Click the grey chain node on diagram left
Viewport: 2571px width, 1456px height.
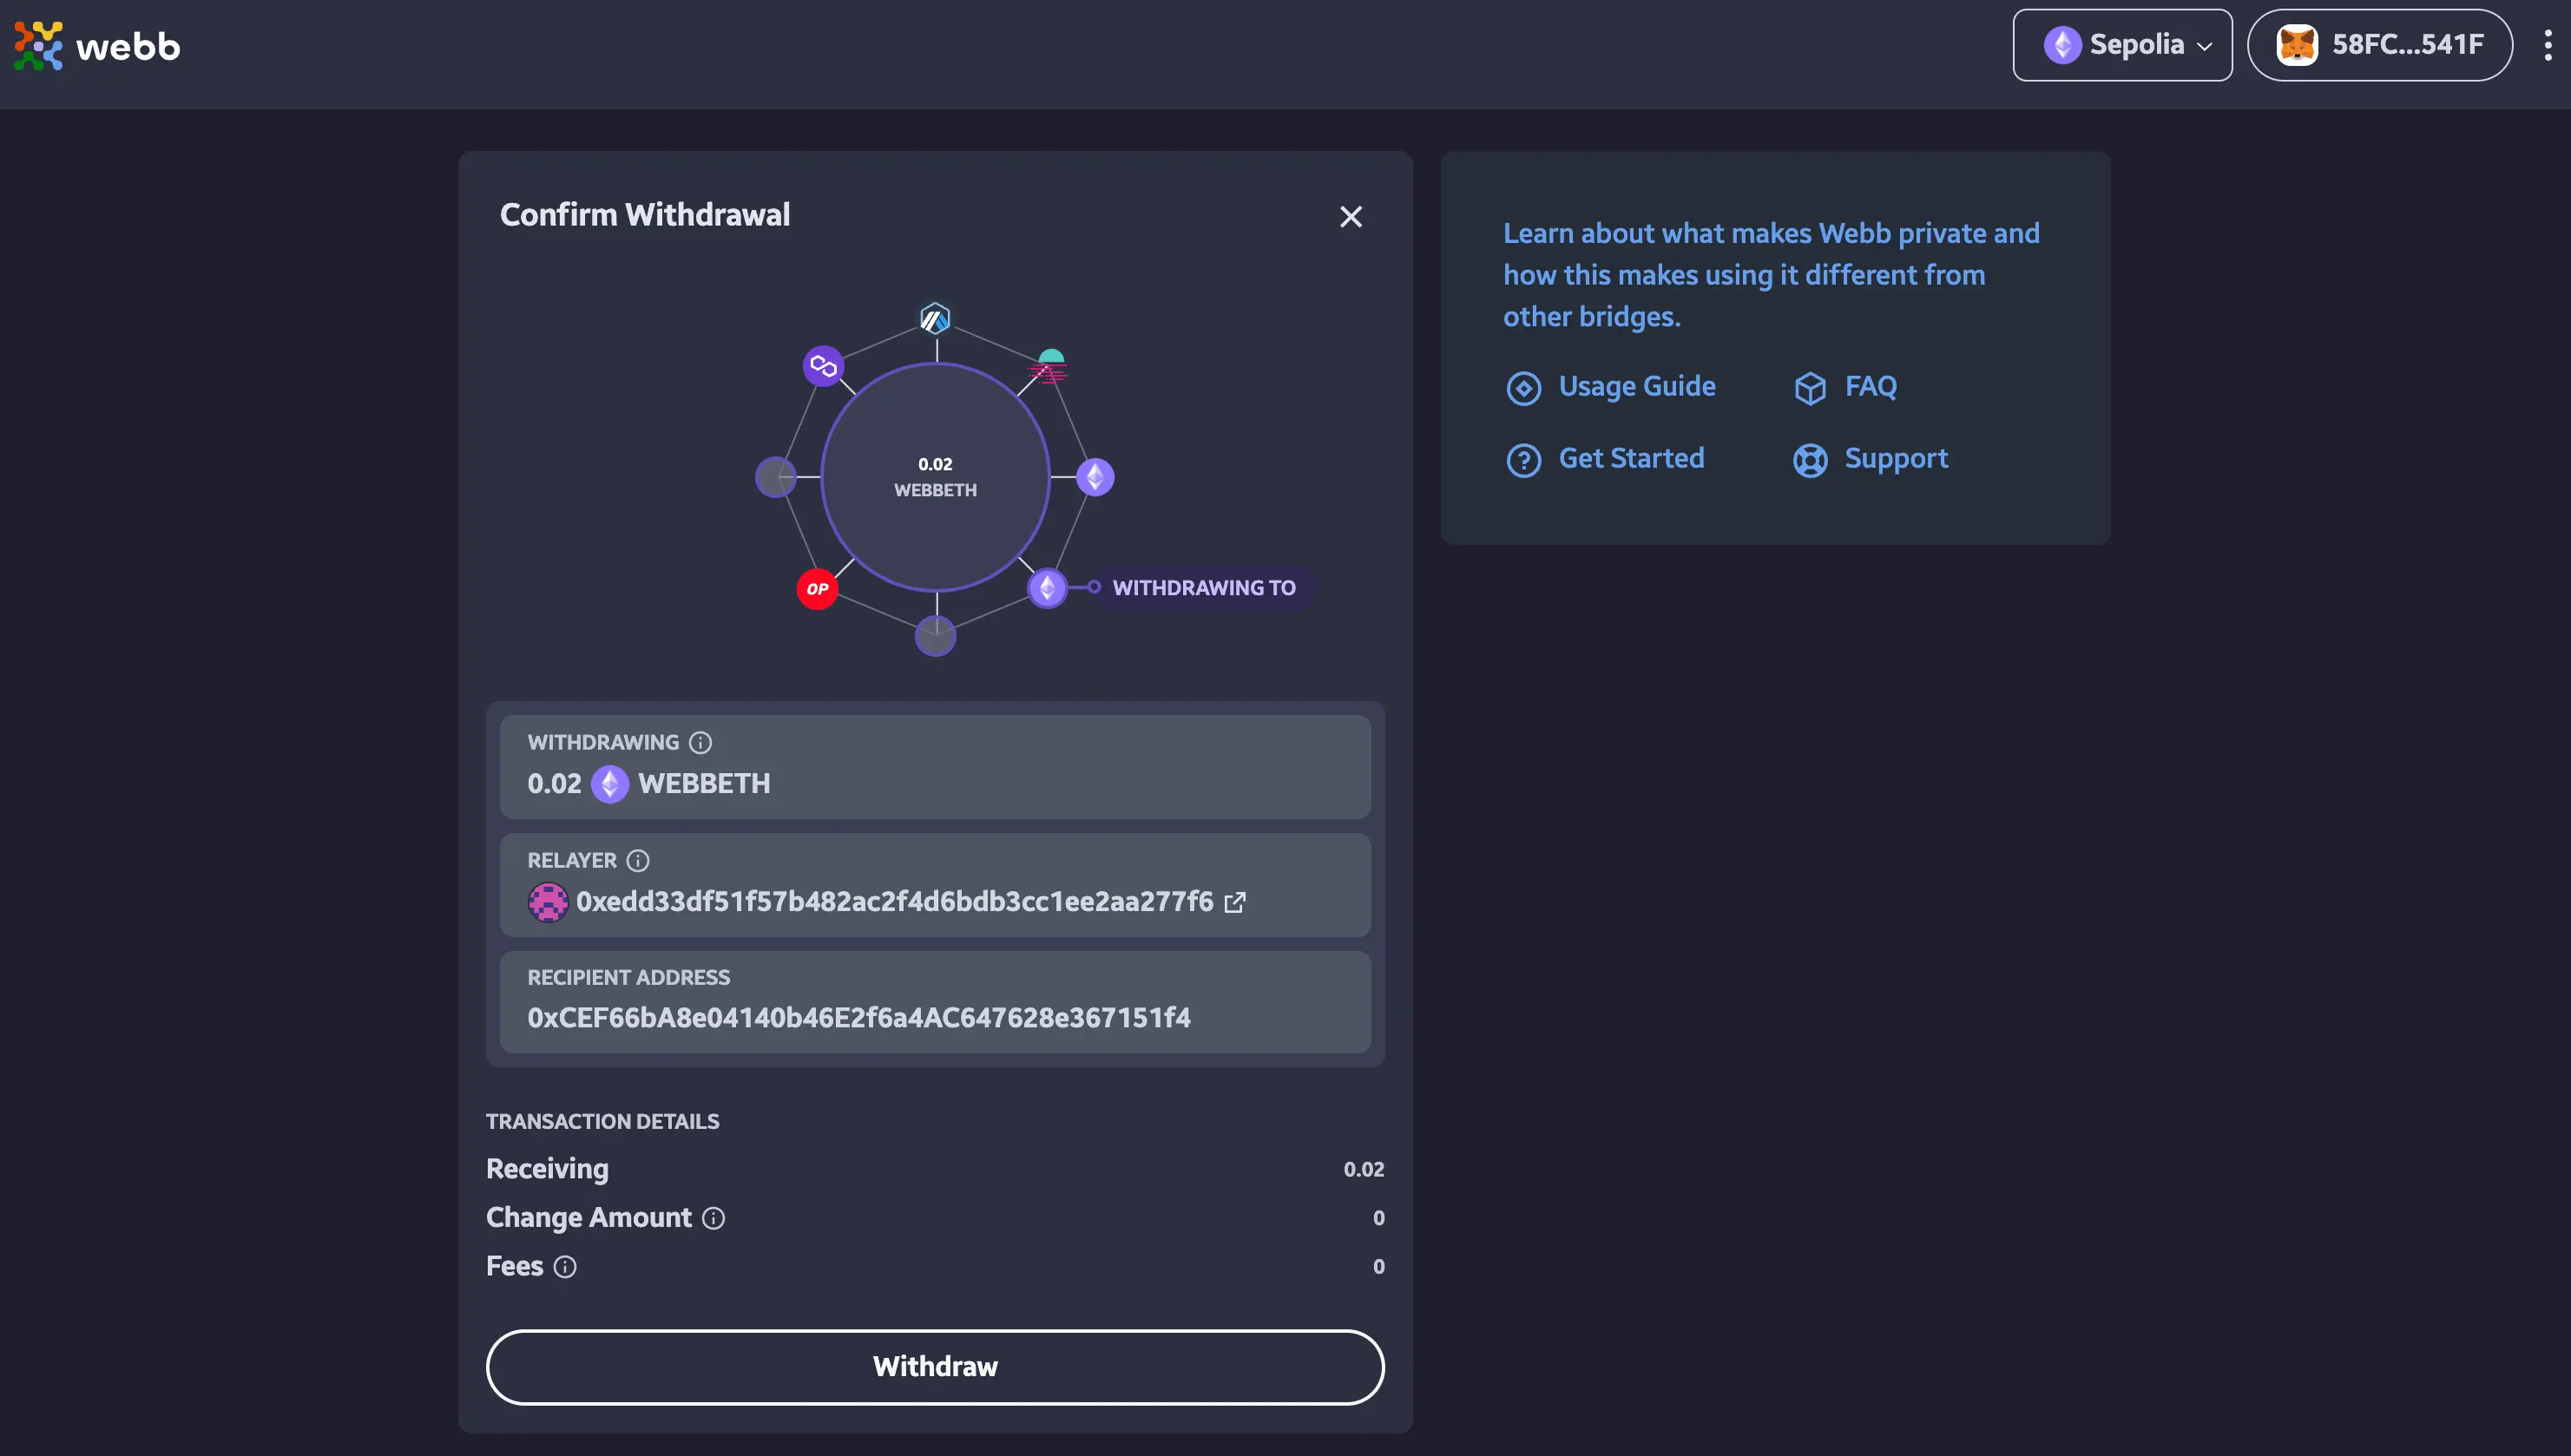pos(775,477)
